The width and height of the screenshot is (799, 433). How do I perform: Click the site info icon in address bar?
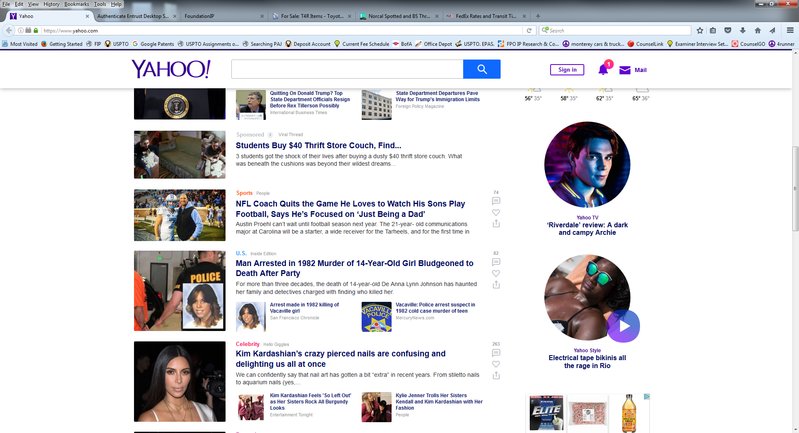pyautogui.click(x=21, y=31)
